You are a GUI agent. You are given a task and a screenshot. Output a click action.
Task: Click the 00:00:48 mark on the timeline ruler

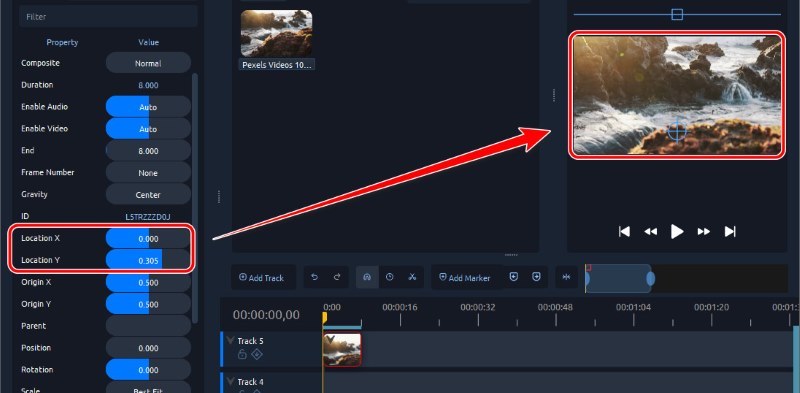(x=555, y=307)
